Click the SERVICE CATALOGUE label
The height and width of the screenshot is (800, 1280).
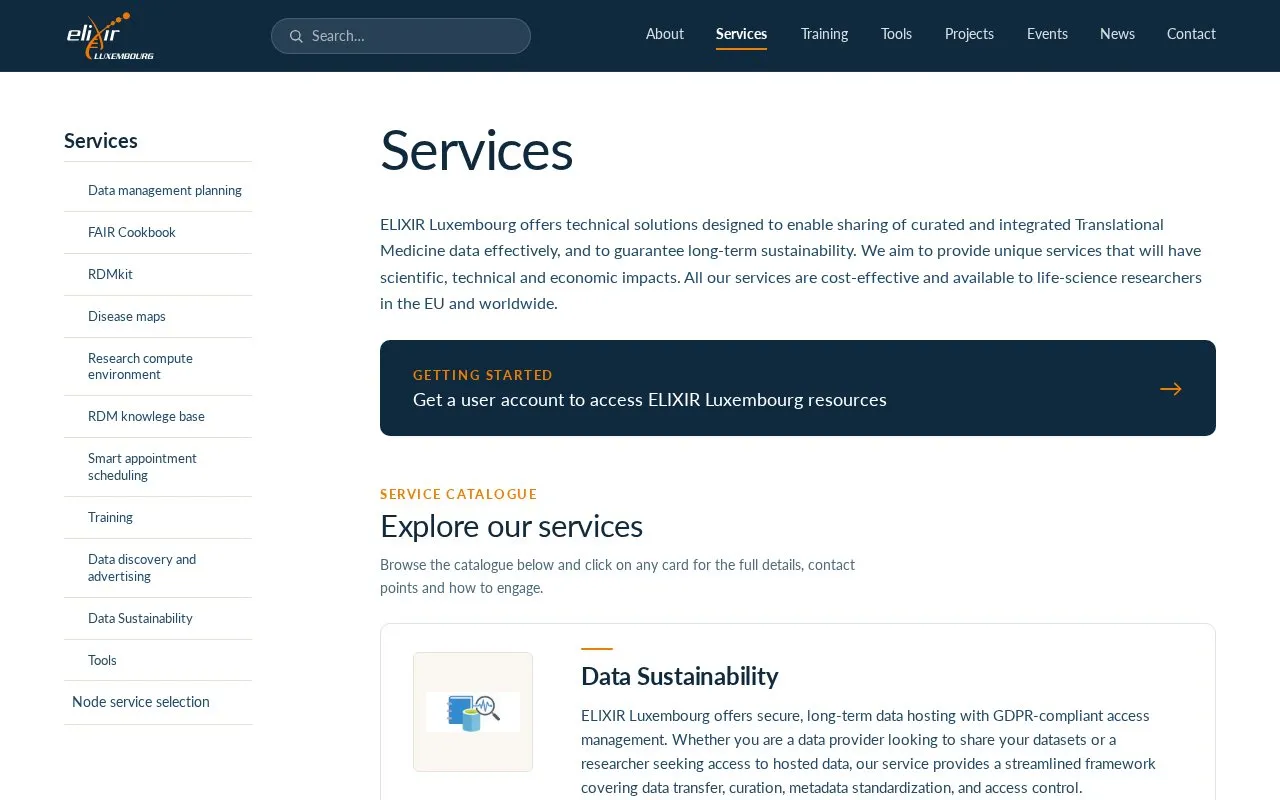[459, 494]
